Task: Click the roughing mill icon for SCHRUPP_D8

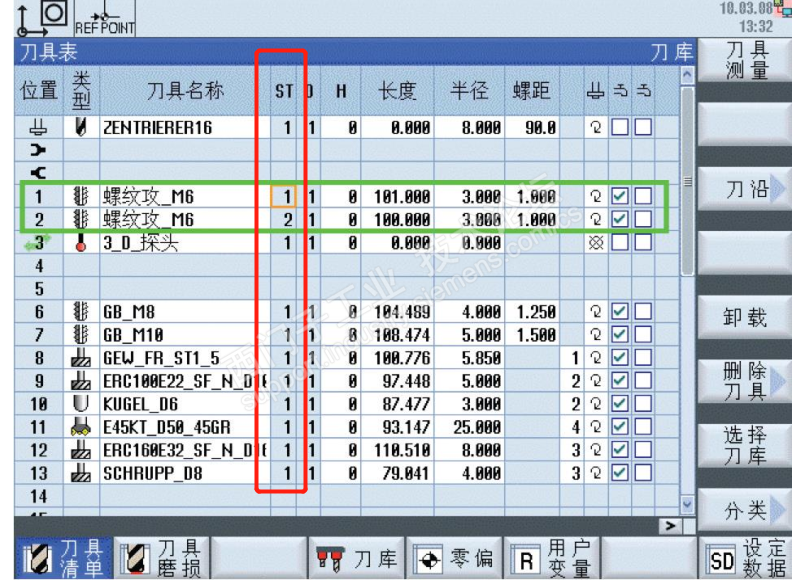Action: tap(80, 473)
